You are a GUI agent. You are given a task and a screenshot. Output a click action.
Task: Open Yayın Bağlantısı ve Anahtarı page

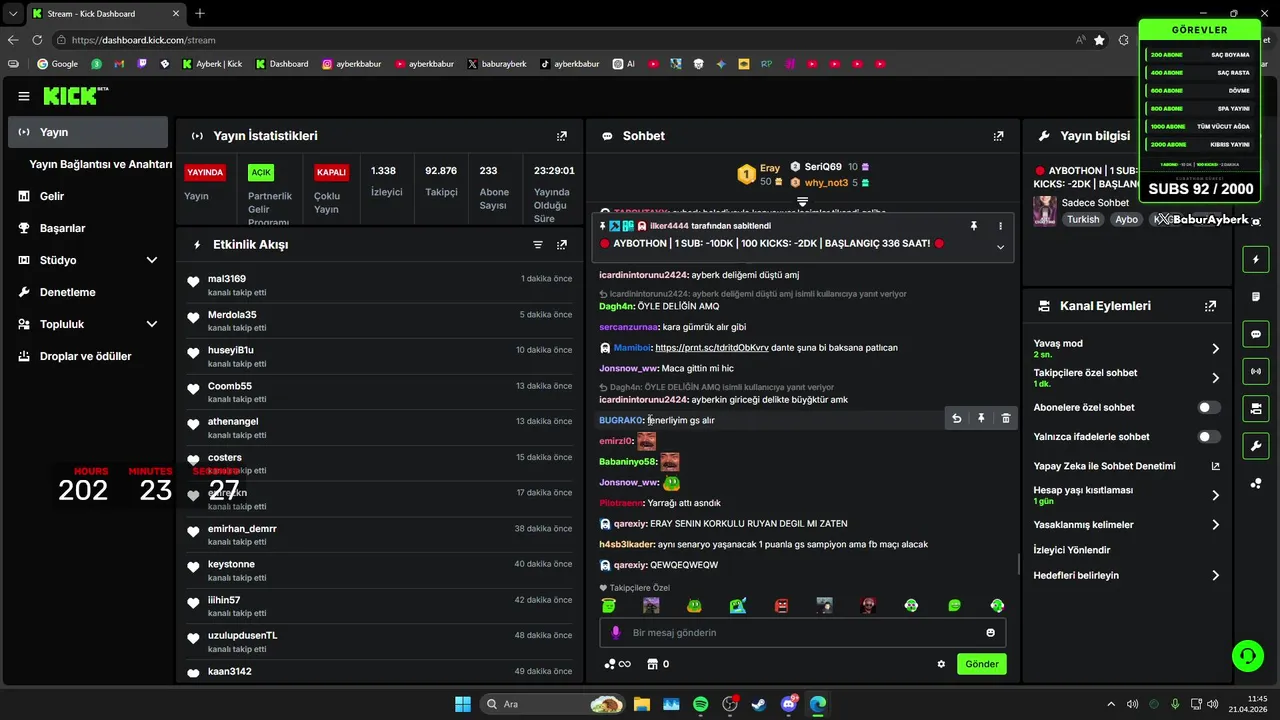pyautogui.click(x=101, y=164)
